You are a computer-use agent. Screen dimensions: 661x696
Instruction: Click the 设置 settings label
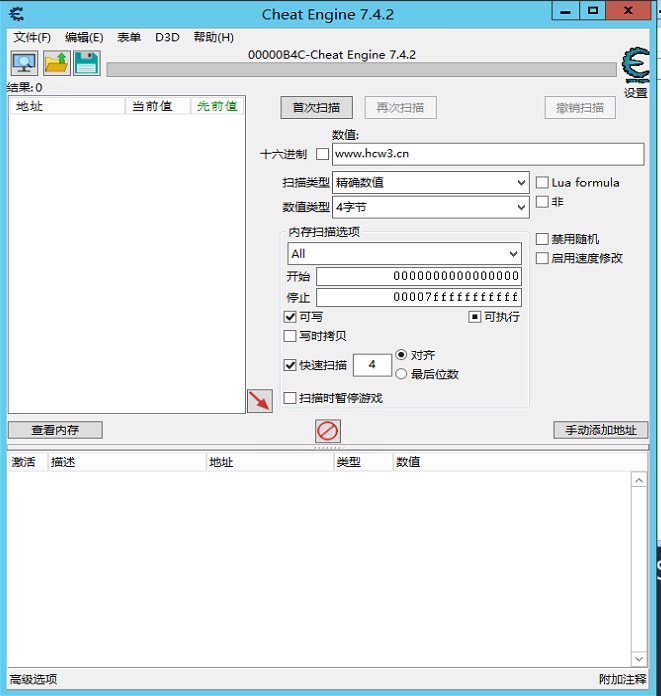[x=635, y=93]
